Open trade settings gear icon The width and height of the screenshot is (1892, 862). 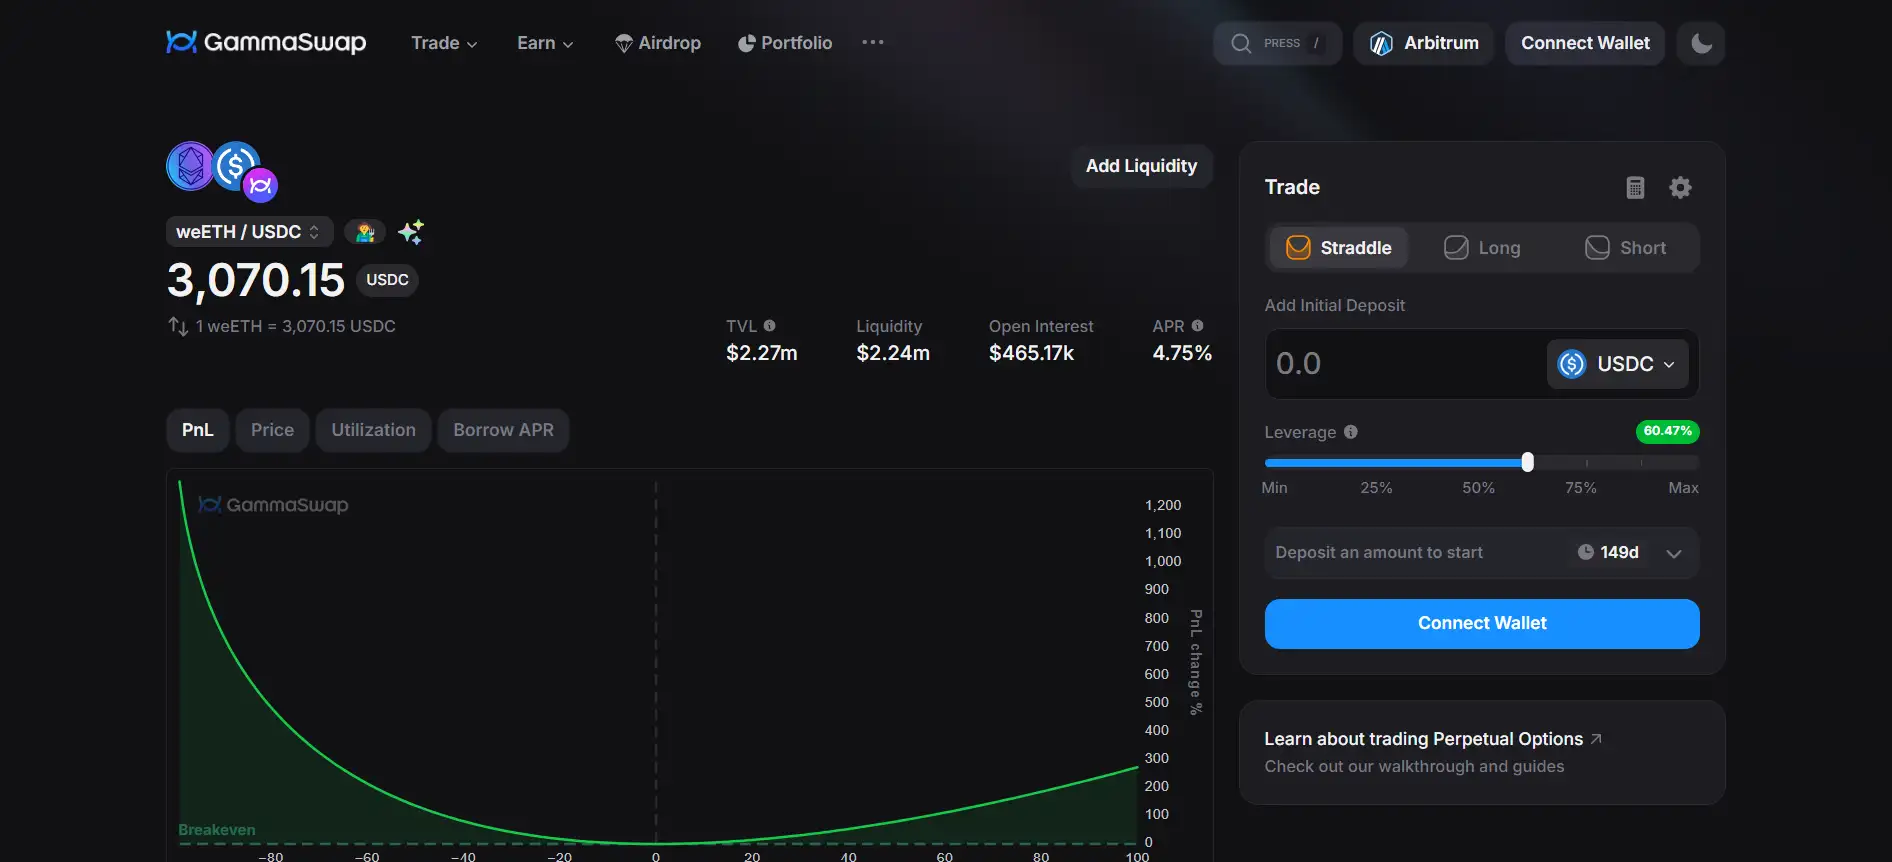tap(1680, 188)
